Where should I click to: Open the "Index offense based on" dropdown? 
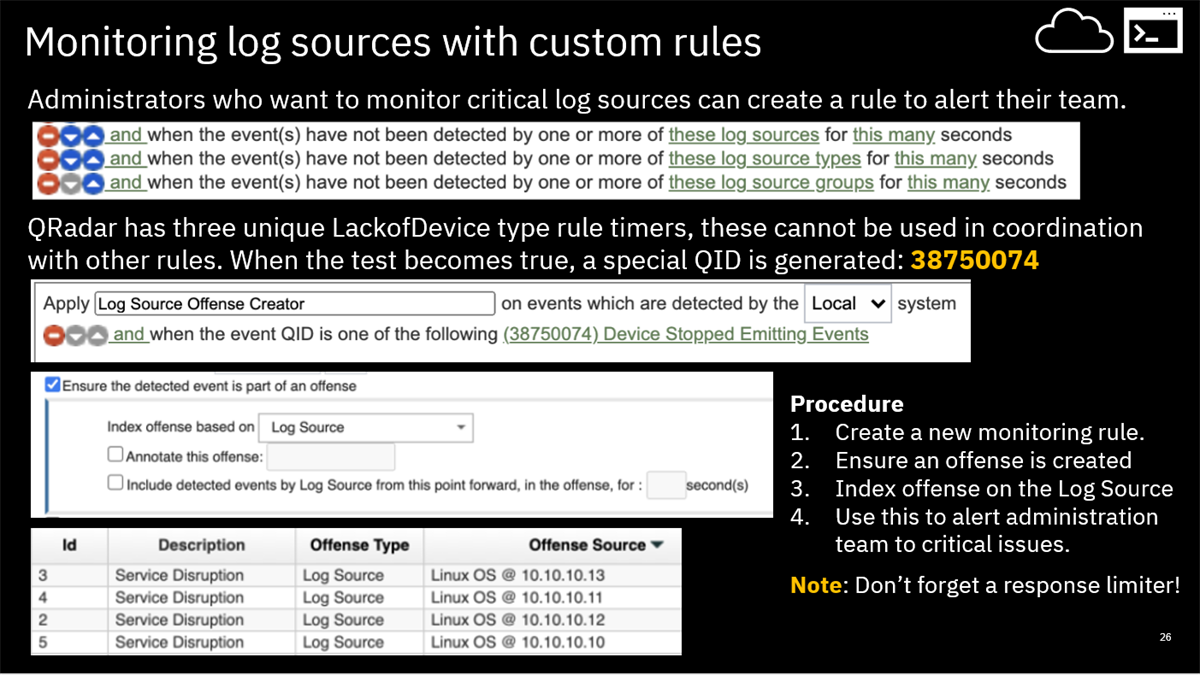(462, 427)
